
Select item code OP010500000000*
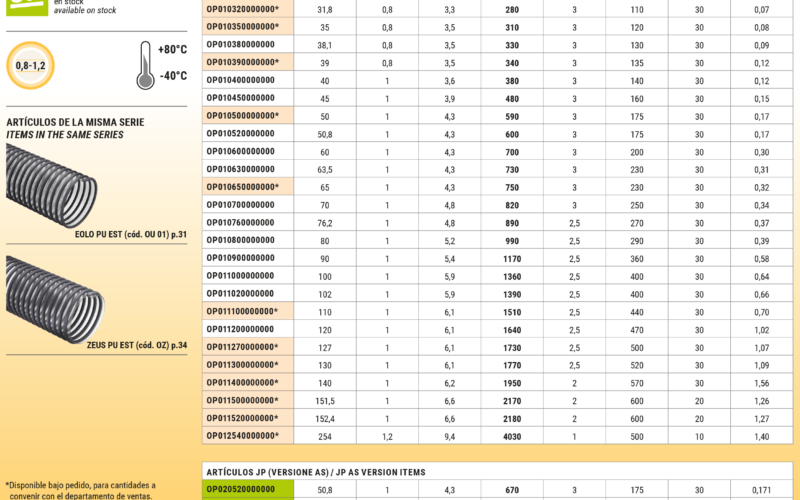point(242,116)
